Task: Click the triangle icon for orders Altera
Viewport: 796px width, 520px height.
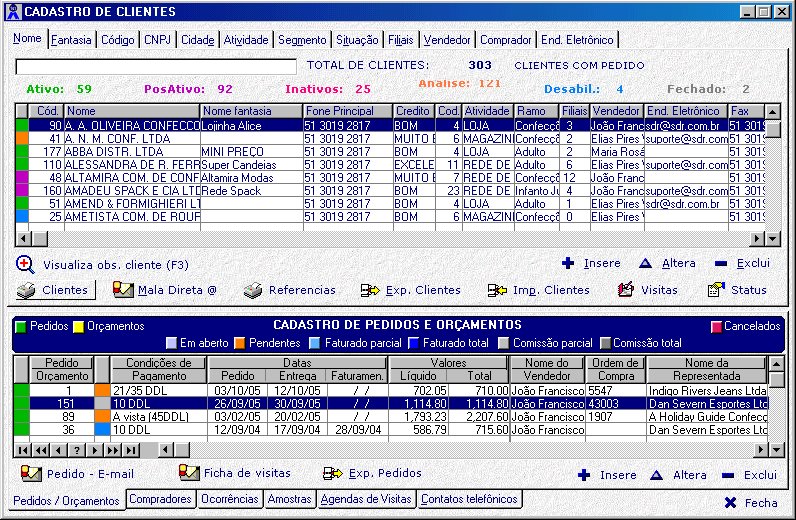Action: (656, 475)
